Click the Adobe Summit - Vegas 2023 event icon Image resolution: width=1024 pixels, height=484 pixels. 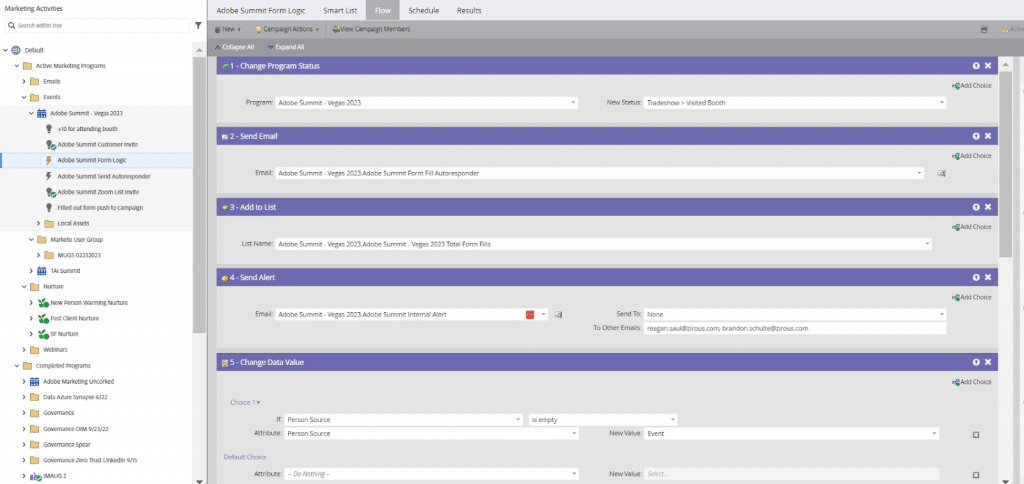pos(41,113)
